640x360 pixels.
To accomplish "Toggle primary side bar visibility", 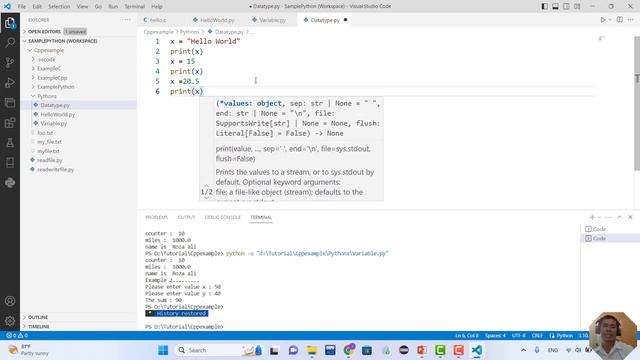I will [544, 6].
